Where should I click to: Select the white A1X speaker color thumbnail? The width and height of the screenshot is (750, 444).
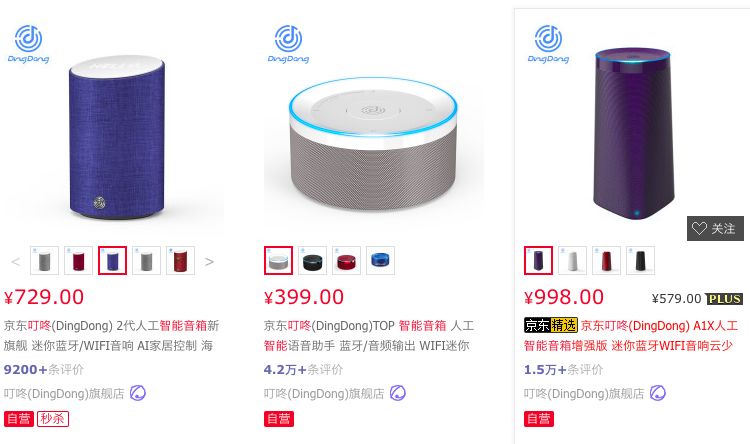[x=573, y=261]
